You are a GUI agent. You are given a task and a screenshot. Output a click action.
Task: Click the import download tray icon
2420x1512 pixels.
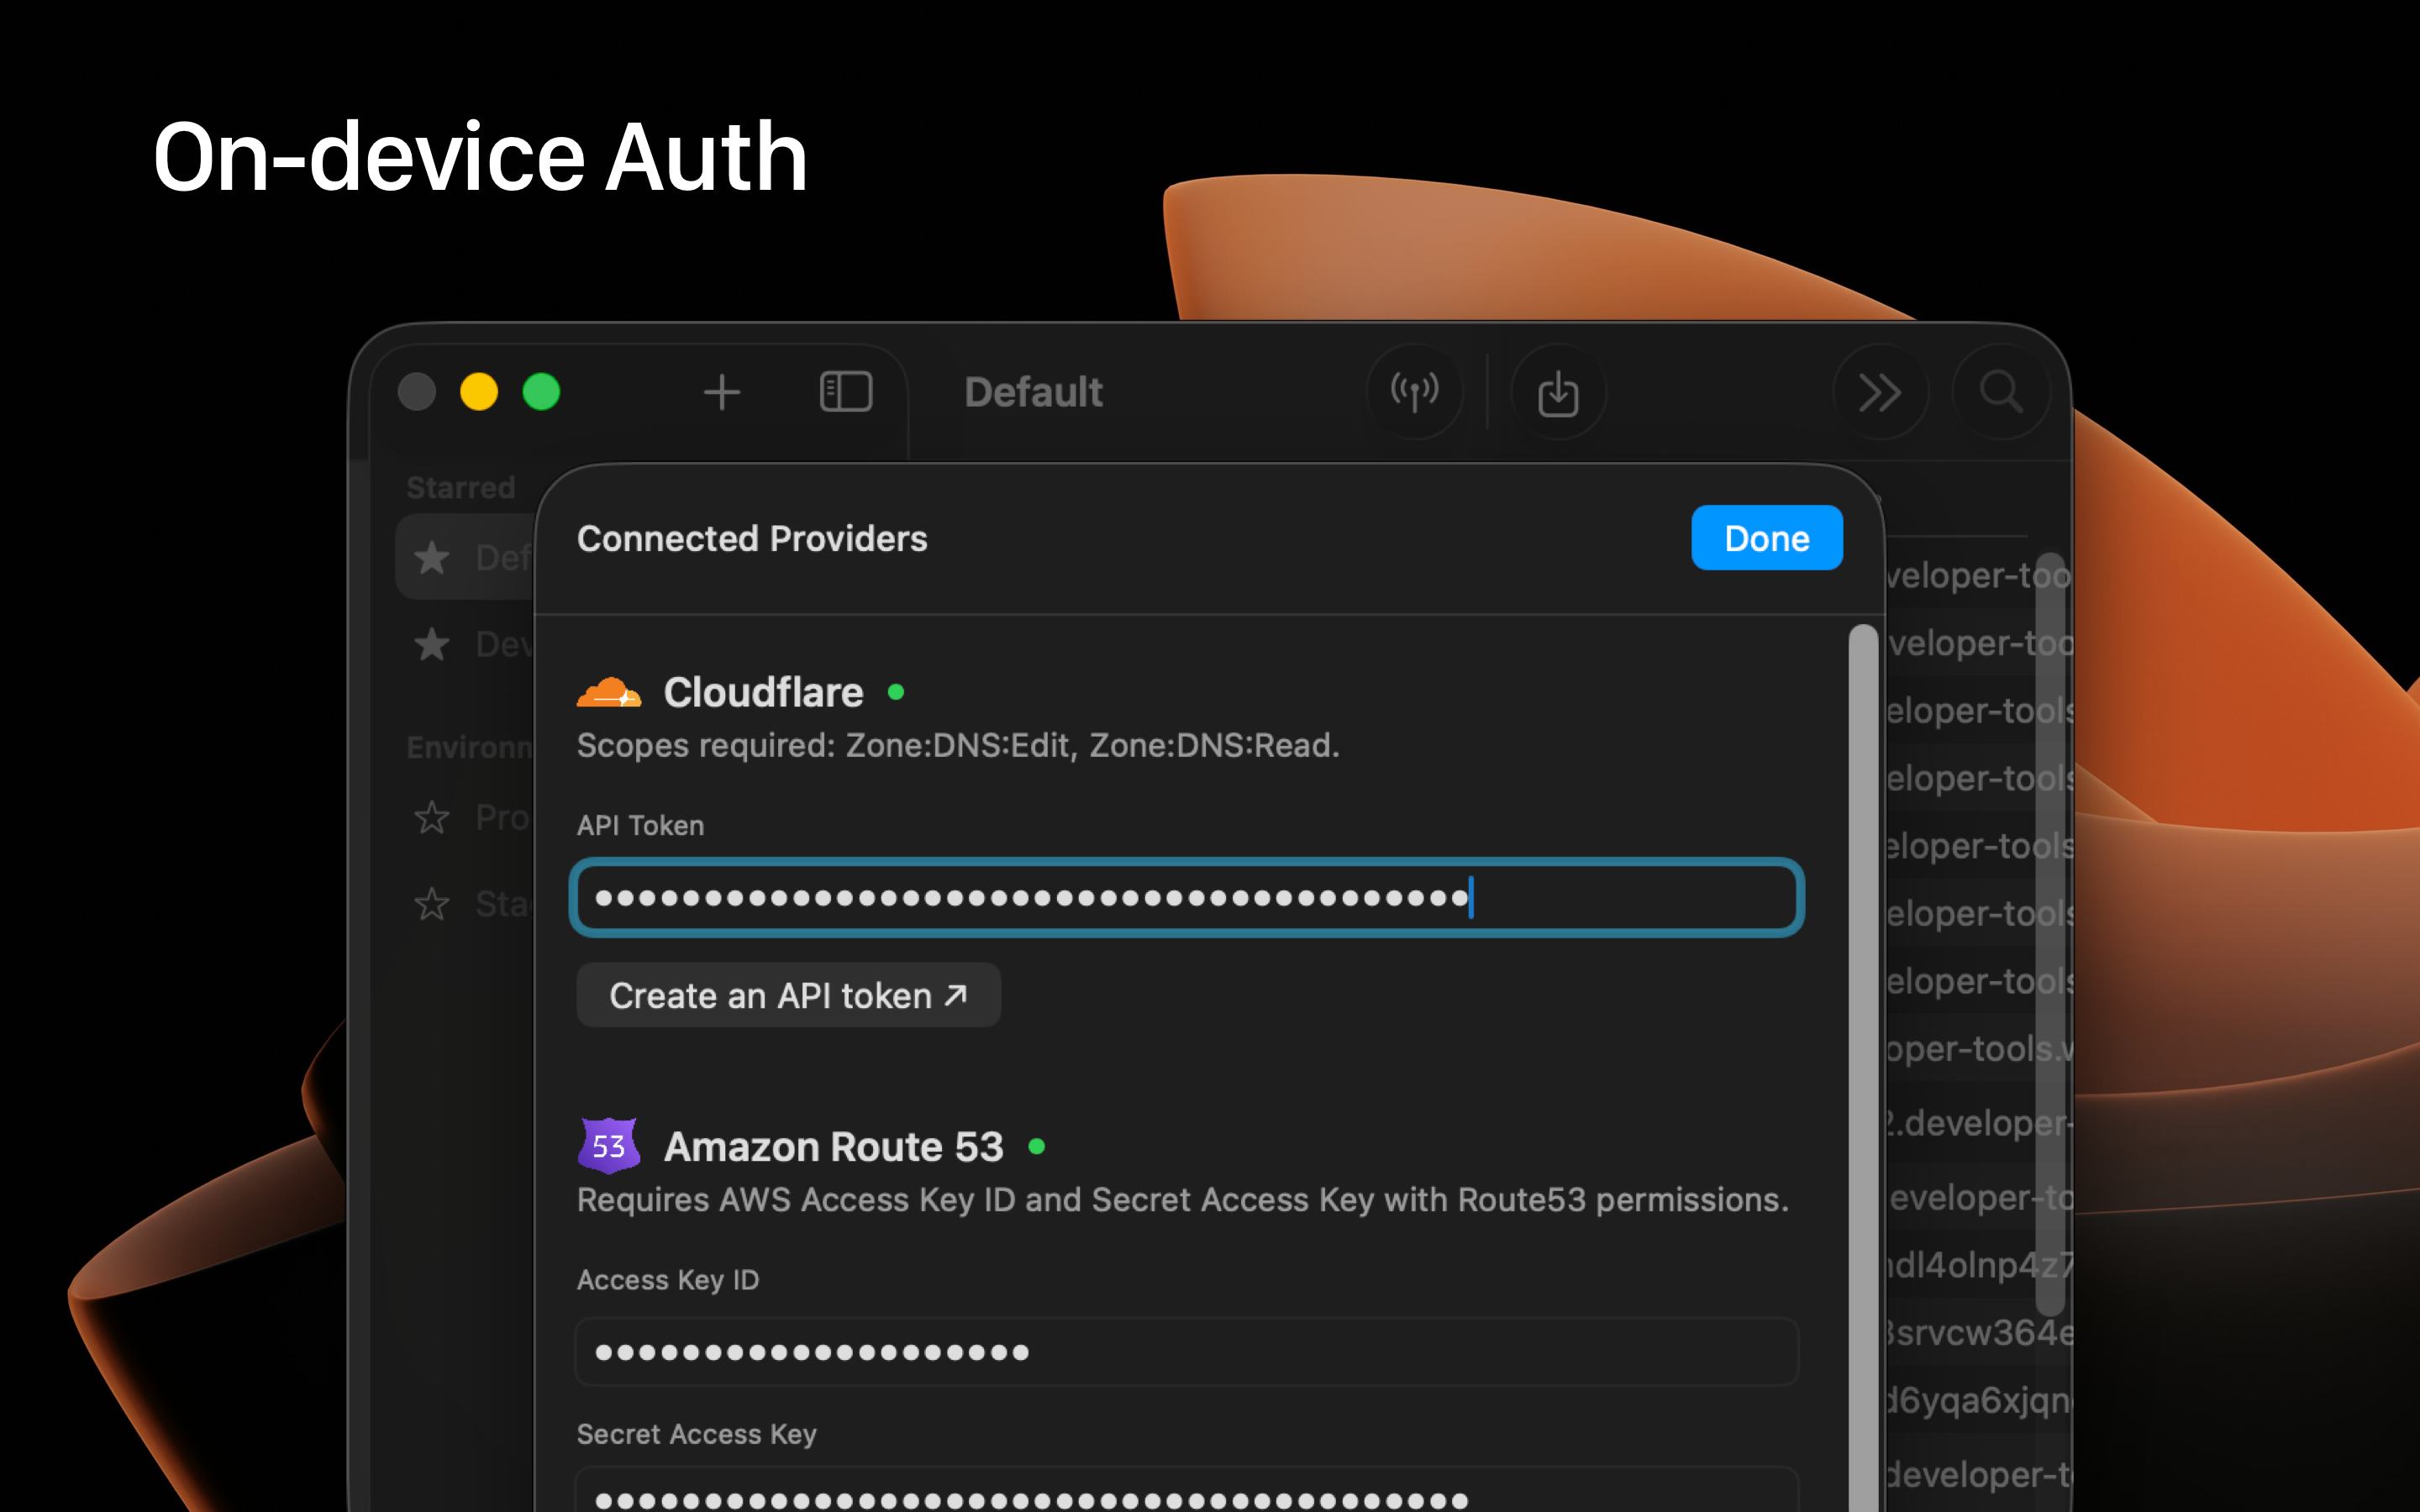pos(1558,392)
